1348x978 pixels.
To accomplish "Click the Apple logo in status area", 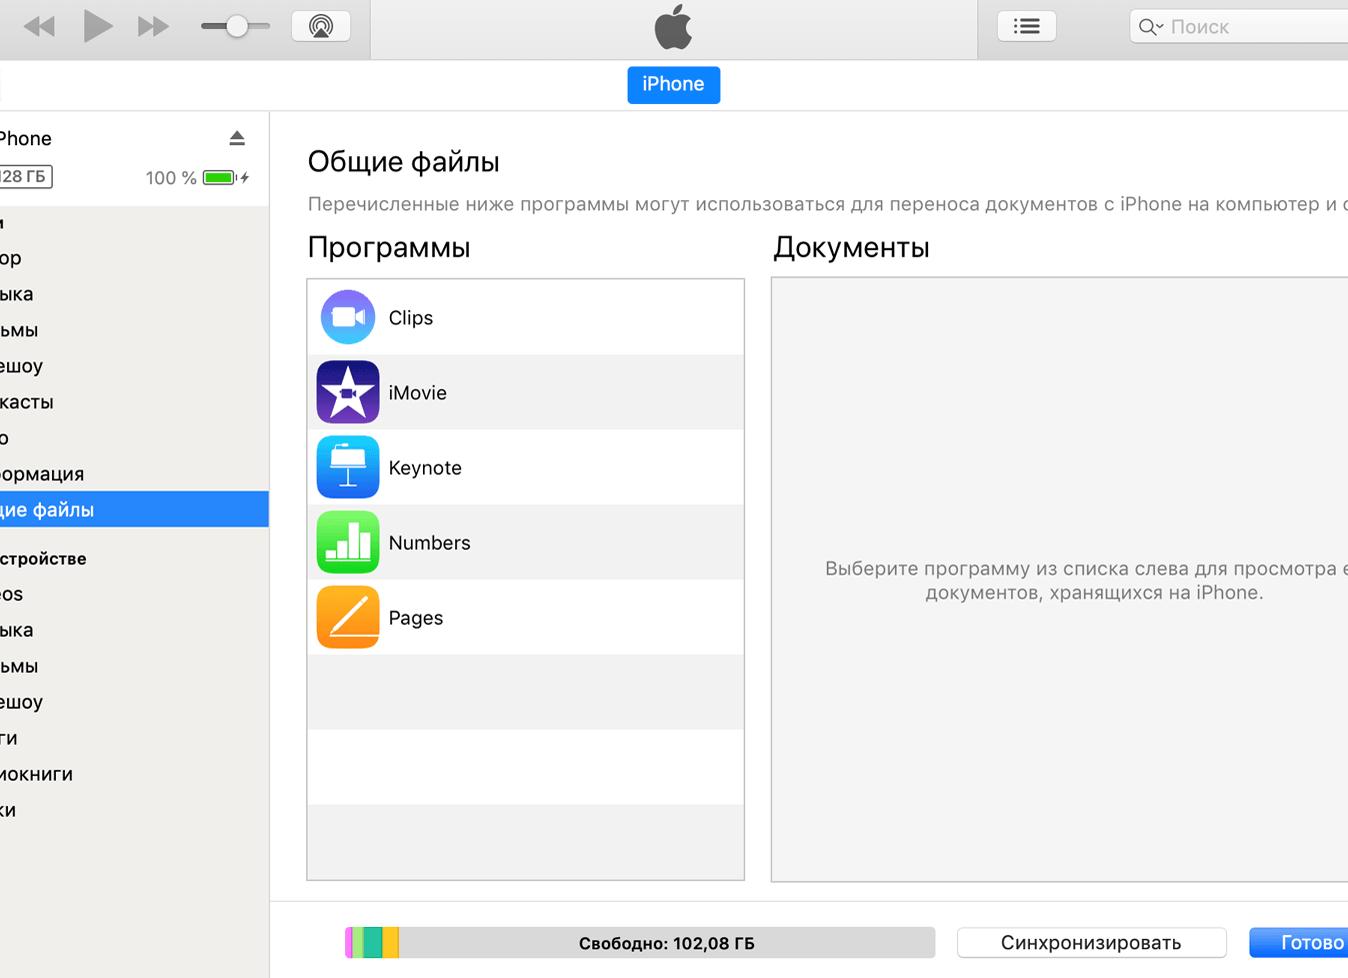I will 673,27.
